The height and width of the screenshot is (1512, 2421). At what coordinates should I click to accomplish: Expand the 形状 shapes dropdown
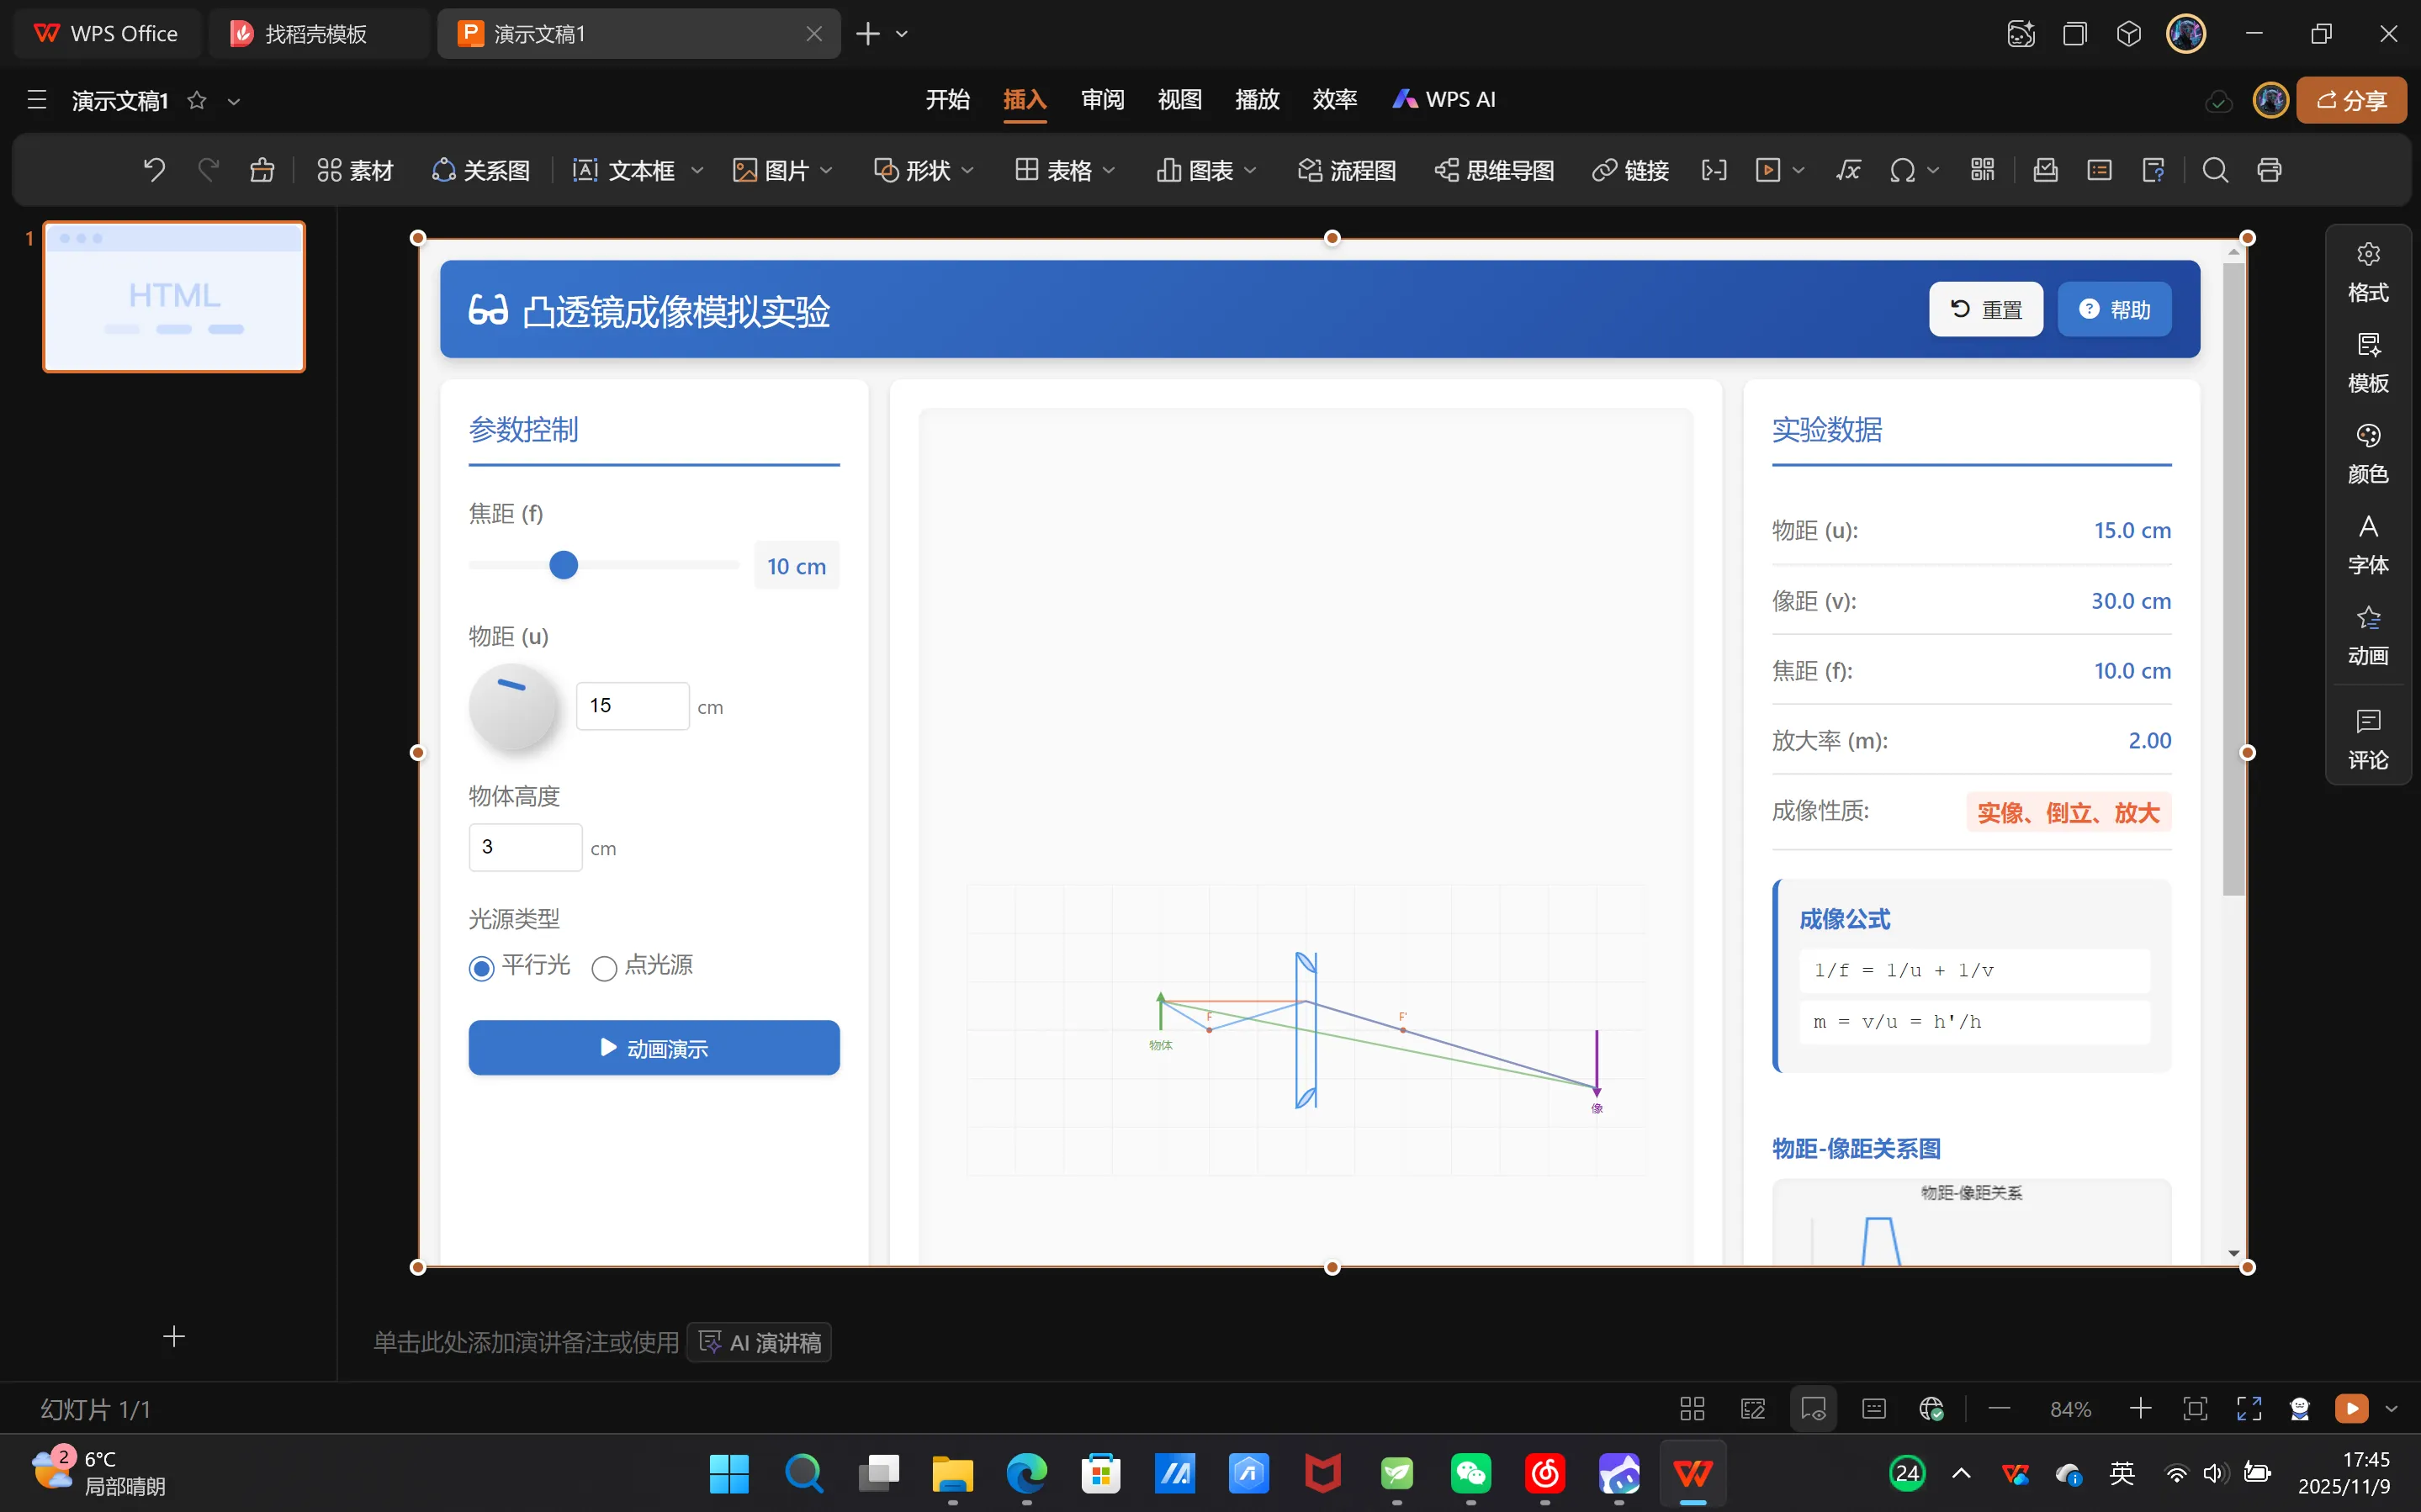(967, 170)
